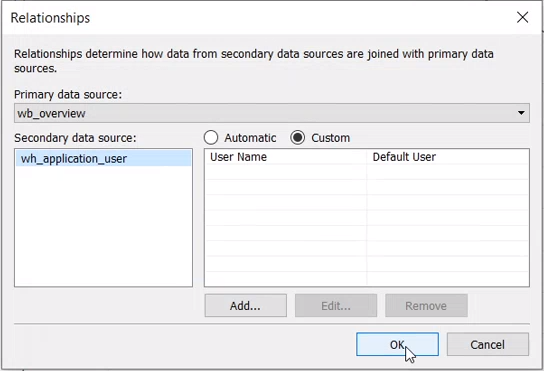This screenshot has height=371, width=544.
Task: Click the Cancel button
Action: coord(487,344)
